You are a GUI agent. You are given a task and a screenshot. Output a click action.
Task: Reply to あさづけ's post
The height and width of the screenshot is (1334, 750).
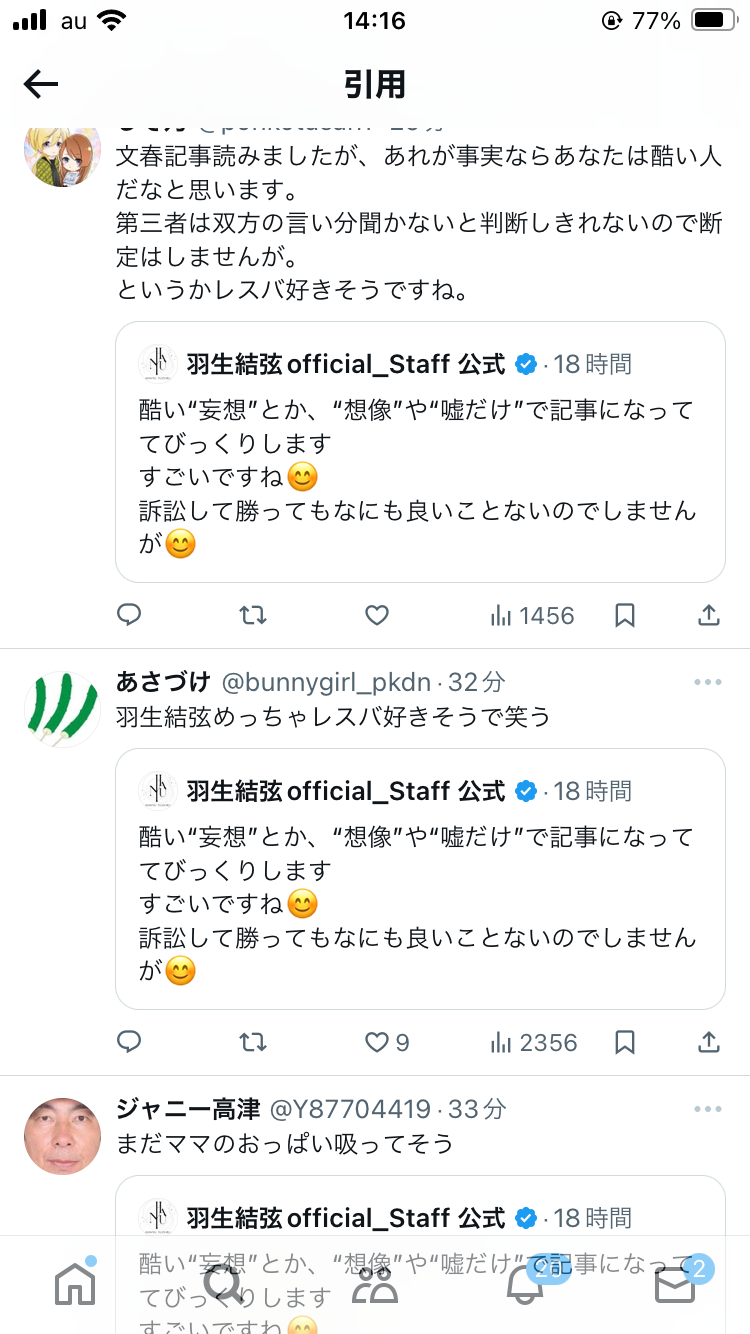(129, 1042)
